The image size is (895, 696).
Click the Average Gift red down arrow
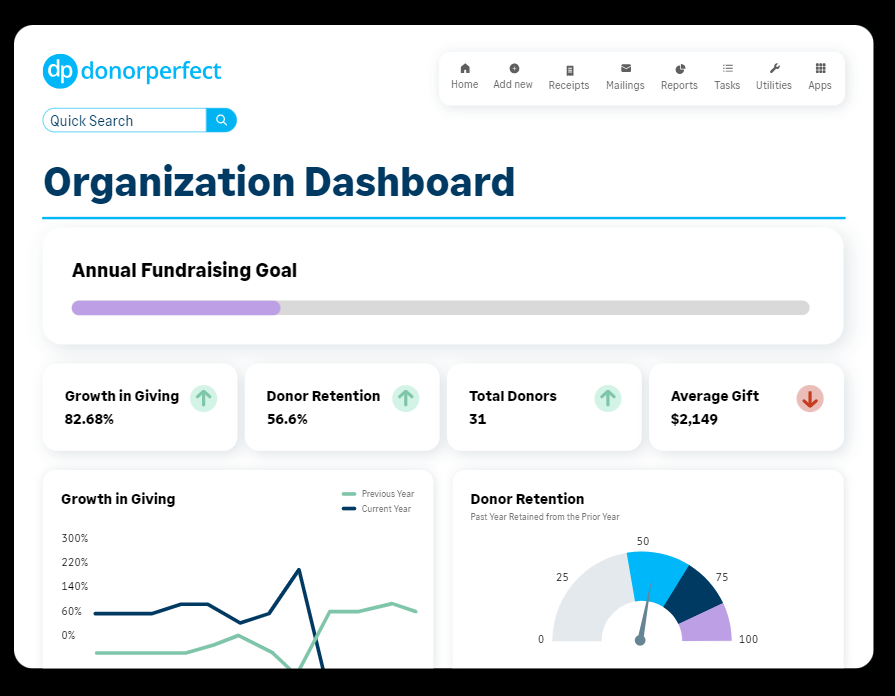coord(810,398)
